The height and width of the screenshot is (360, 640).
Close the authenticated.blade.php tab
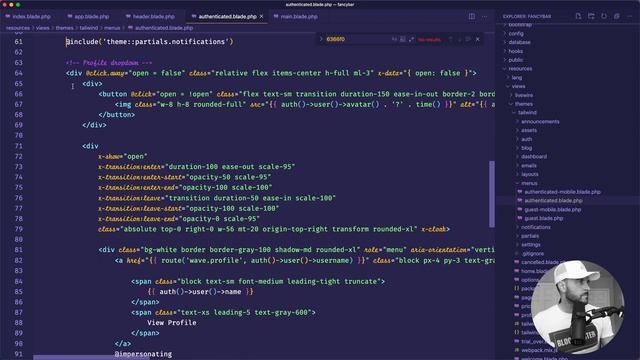(261, 17)
